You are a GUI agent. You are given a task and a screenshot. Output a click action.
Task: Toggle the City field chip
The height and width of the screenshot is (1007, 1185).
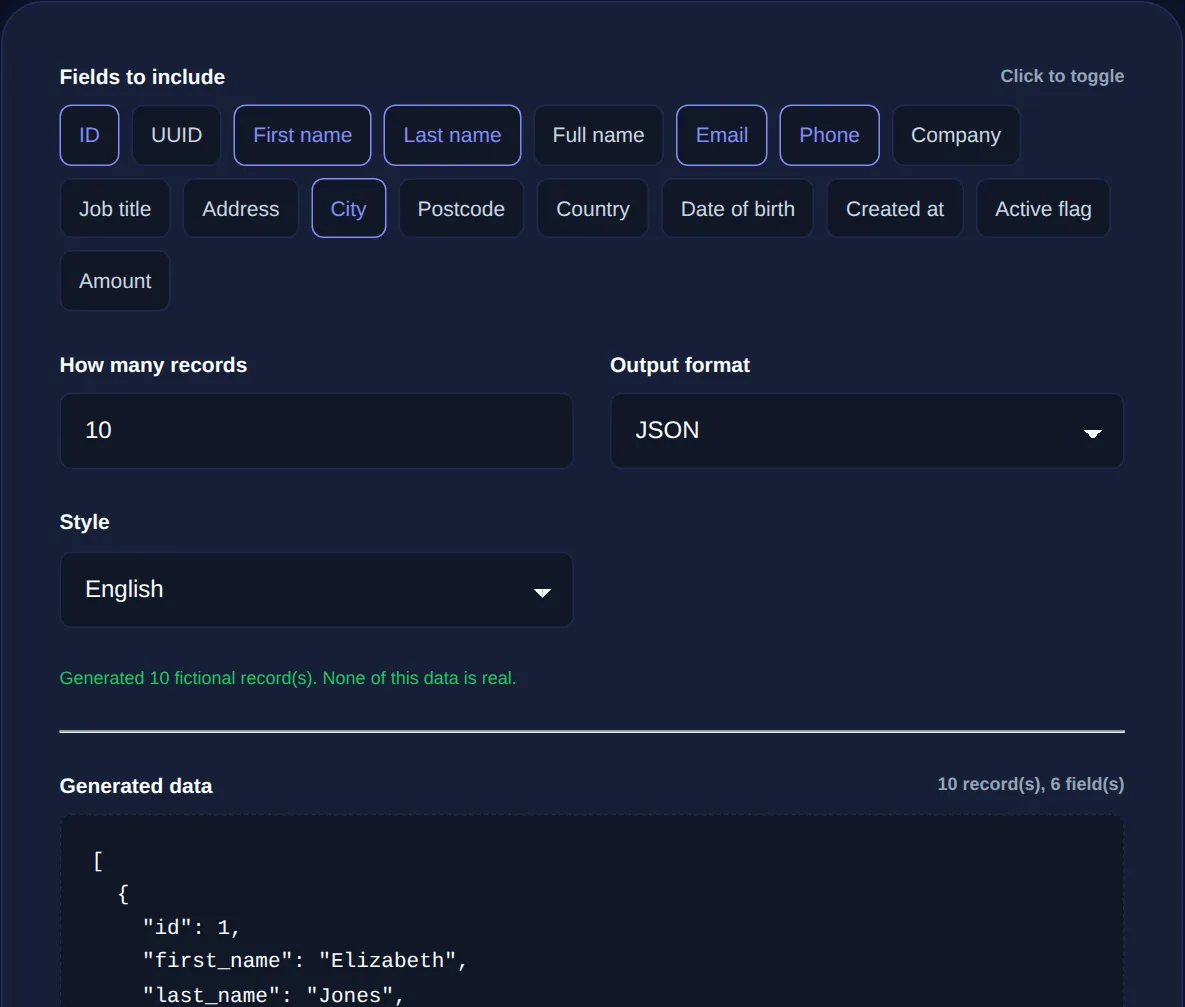348,209
